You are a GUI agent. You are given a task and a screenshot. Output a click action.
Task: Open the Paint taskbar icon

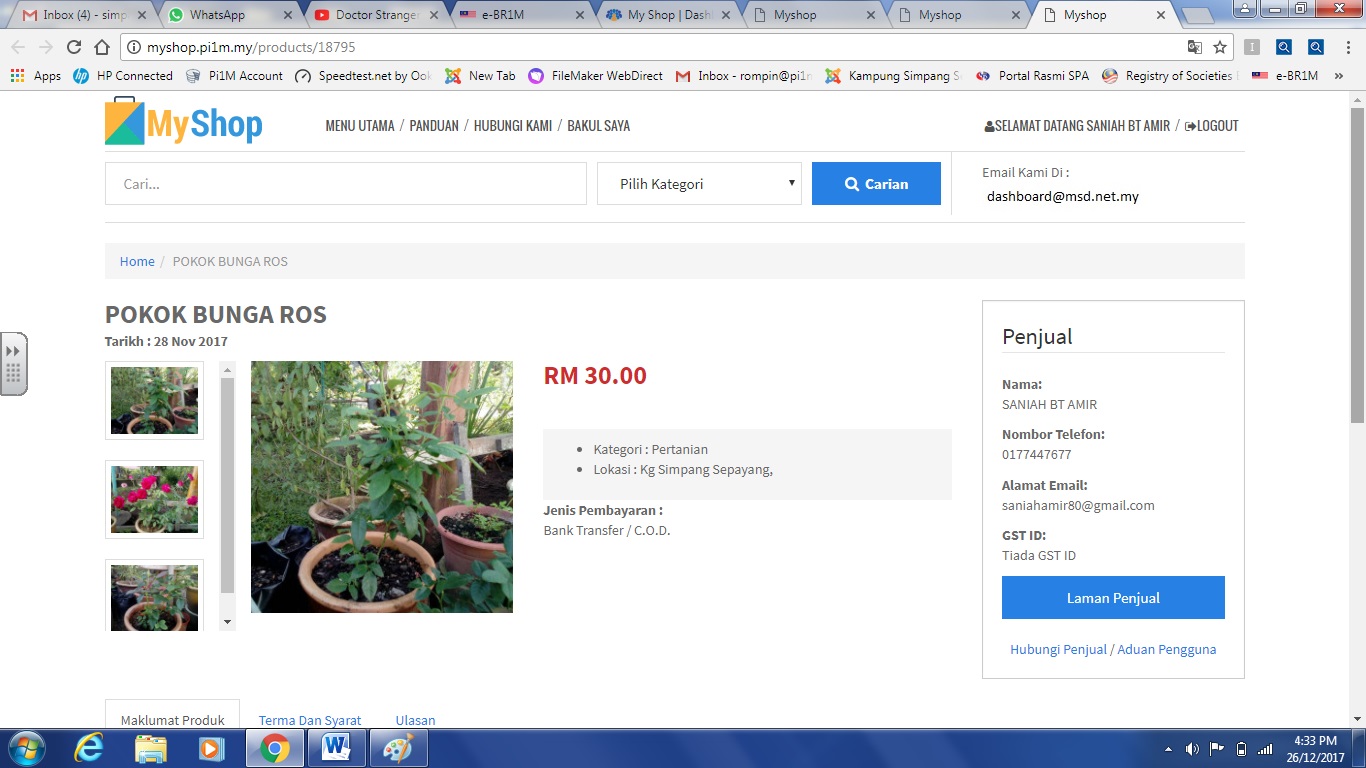point(398,748)
